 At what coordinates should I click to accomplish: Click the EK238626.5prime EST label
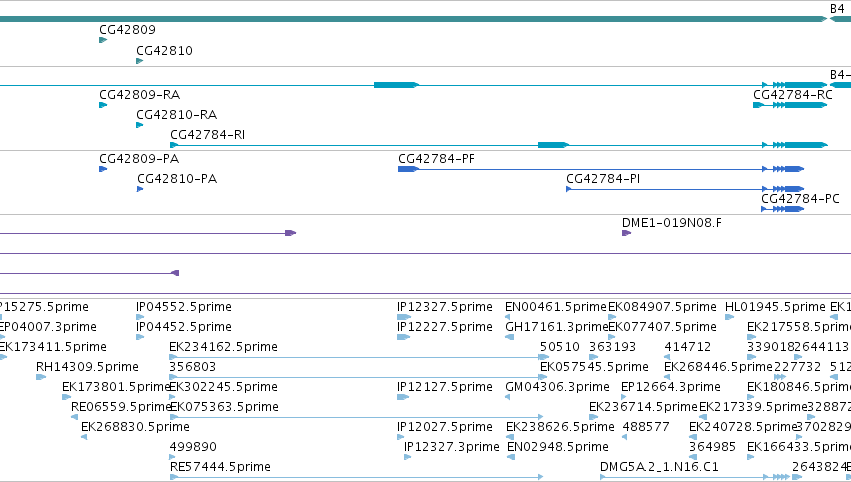(x=560, y=427)
